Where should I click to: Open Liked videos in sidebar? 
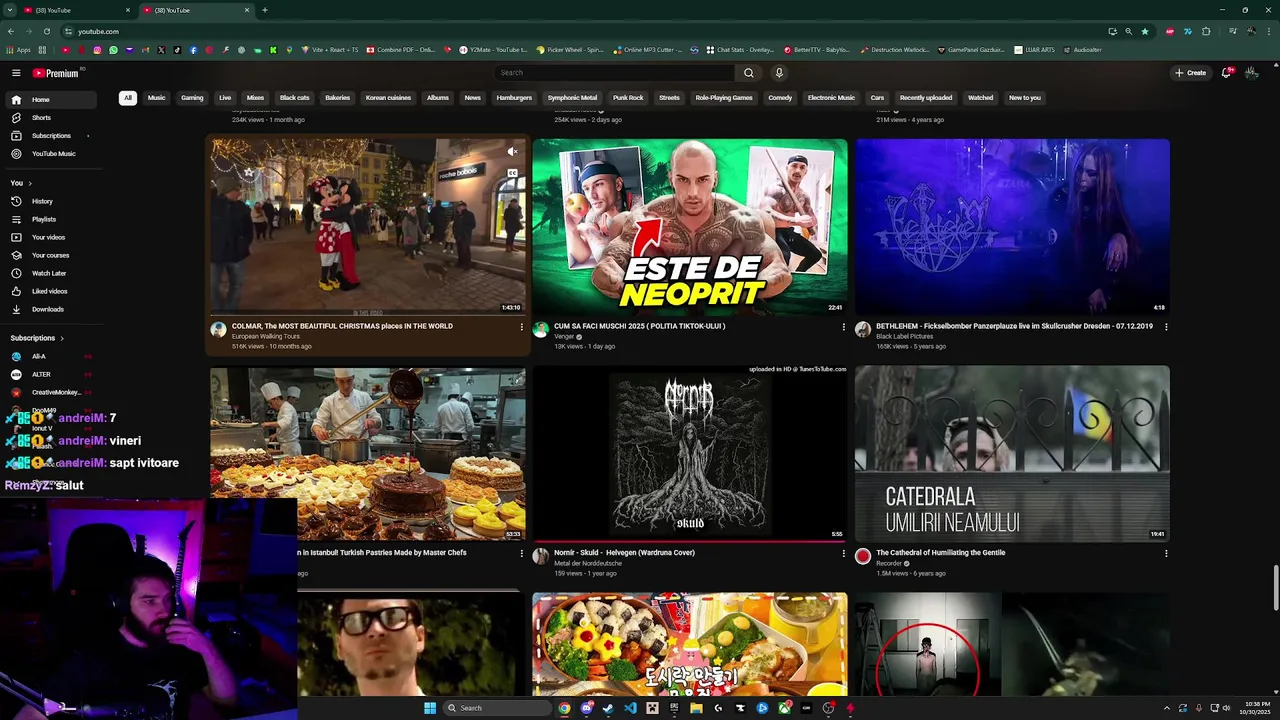50,291
